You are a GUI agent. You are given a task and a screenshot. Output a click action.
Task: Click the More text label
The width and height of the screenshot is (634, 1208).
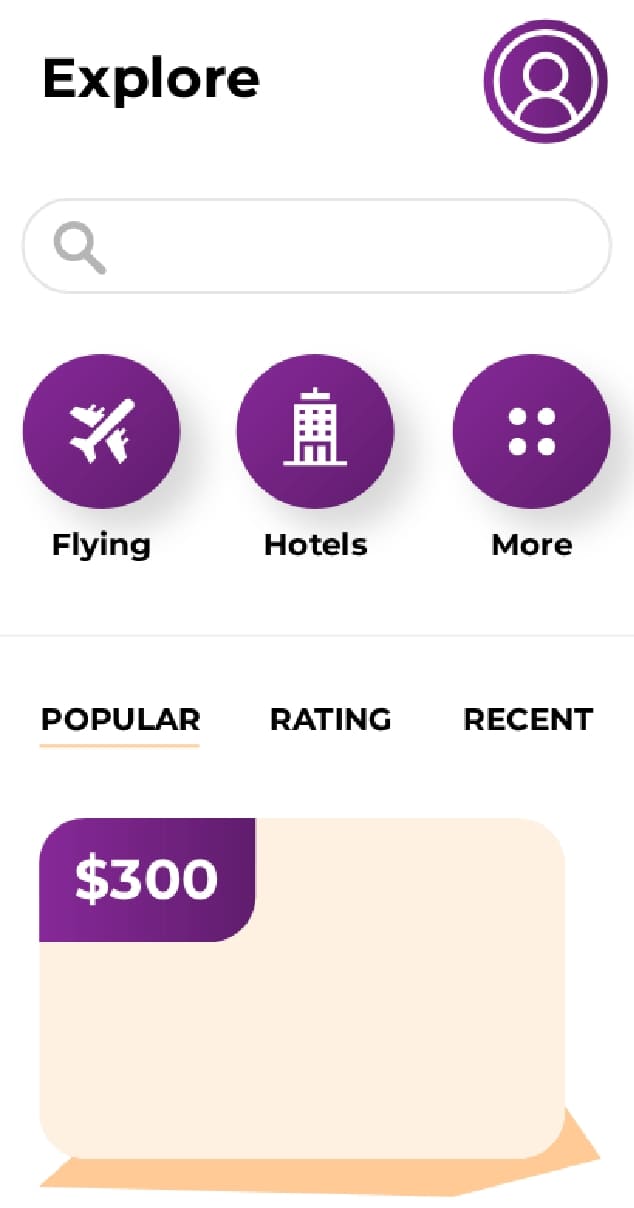pyautogui.click(x=531, y=545)
